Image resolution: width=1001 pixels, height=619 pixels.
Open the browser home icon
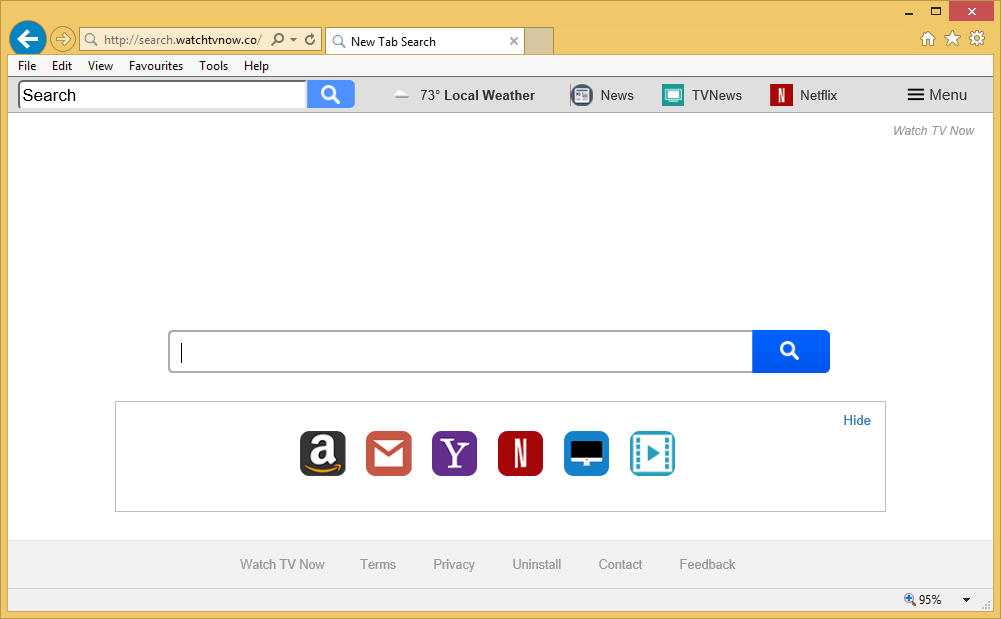928,39
